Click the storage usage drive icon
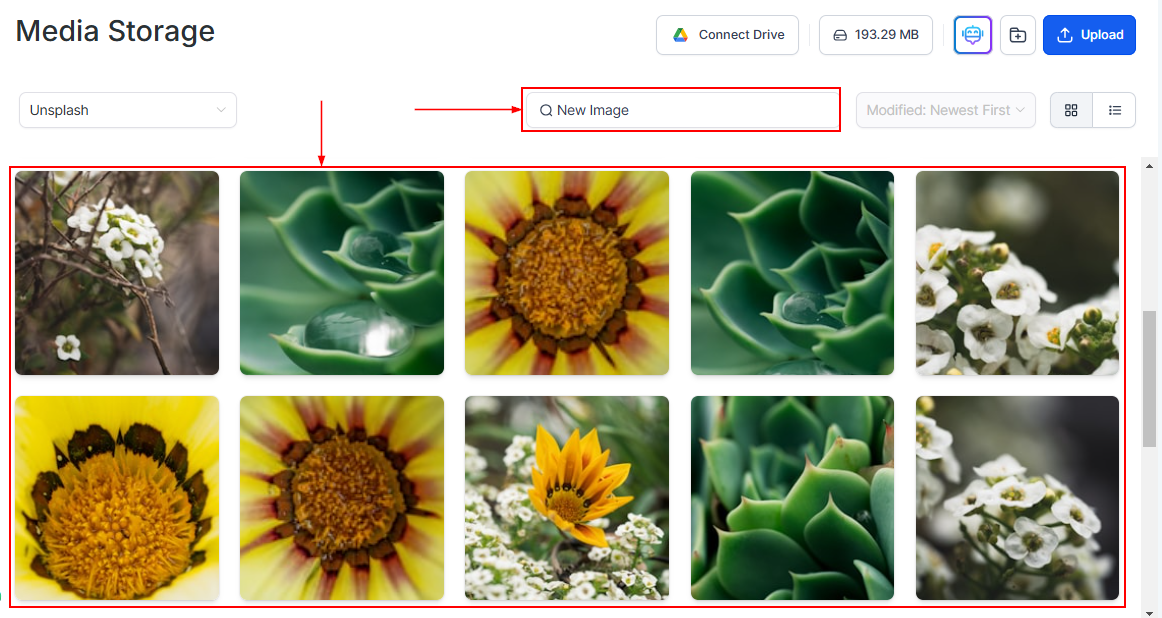Image resolution: width=1162 pixels, height=618 pixels. [840, 34]
